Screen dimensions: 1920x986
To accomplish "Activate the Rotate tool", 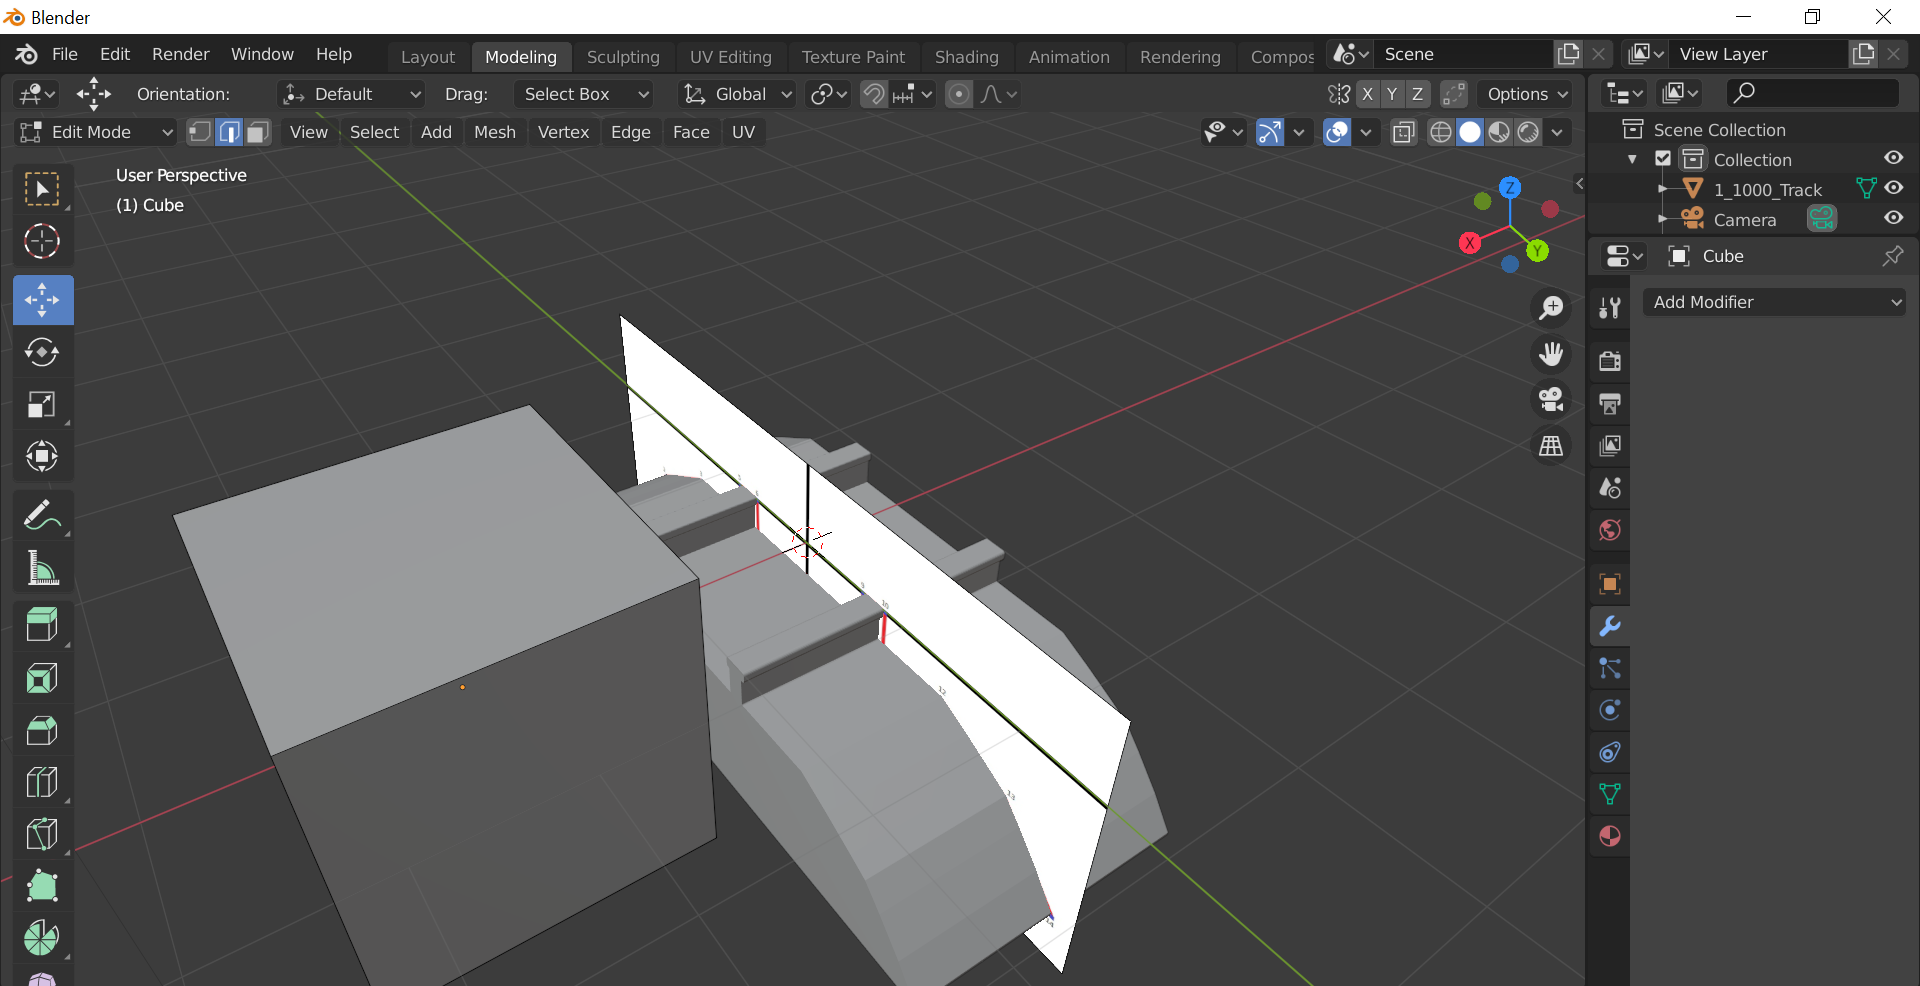I will pos(42,352).
